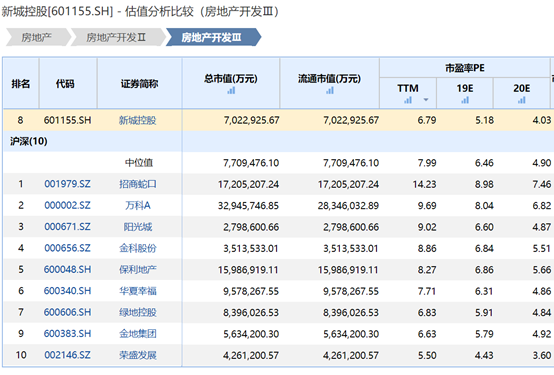Select the 601155.SH code cell
The height and width of the screenshot is (375, 554).
(67, 120)
